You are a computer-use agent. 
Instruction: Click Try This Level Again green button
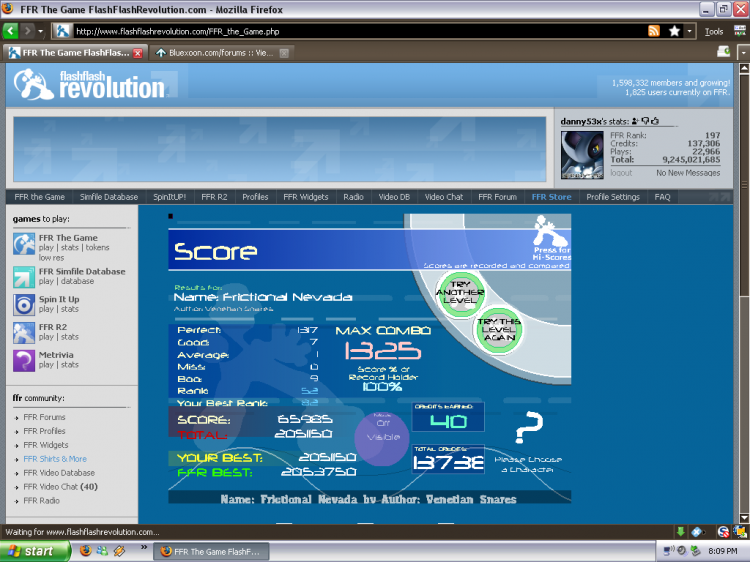pos(499,330)
